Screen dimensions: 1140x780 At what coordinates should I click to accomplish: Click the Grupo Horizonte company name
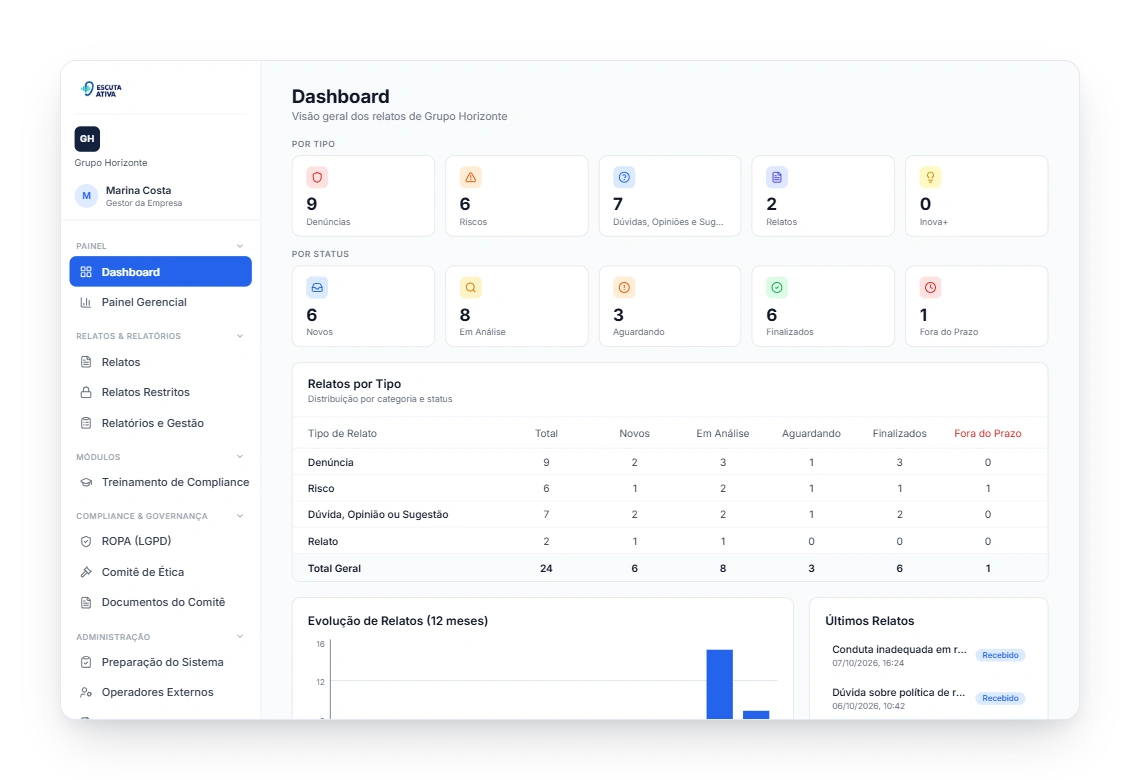(x=111, y=164)
